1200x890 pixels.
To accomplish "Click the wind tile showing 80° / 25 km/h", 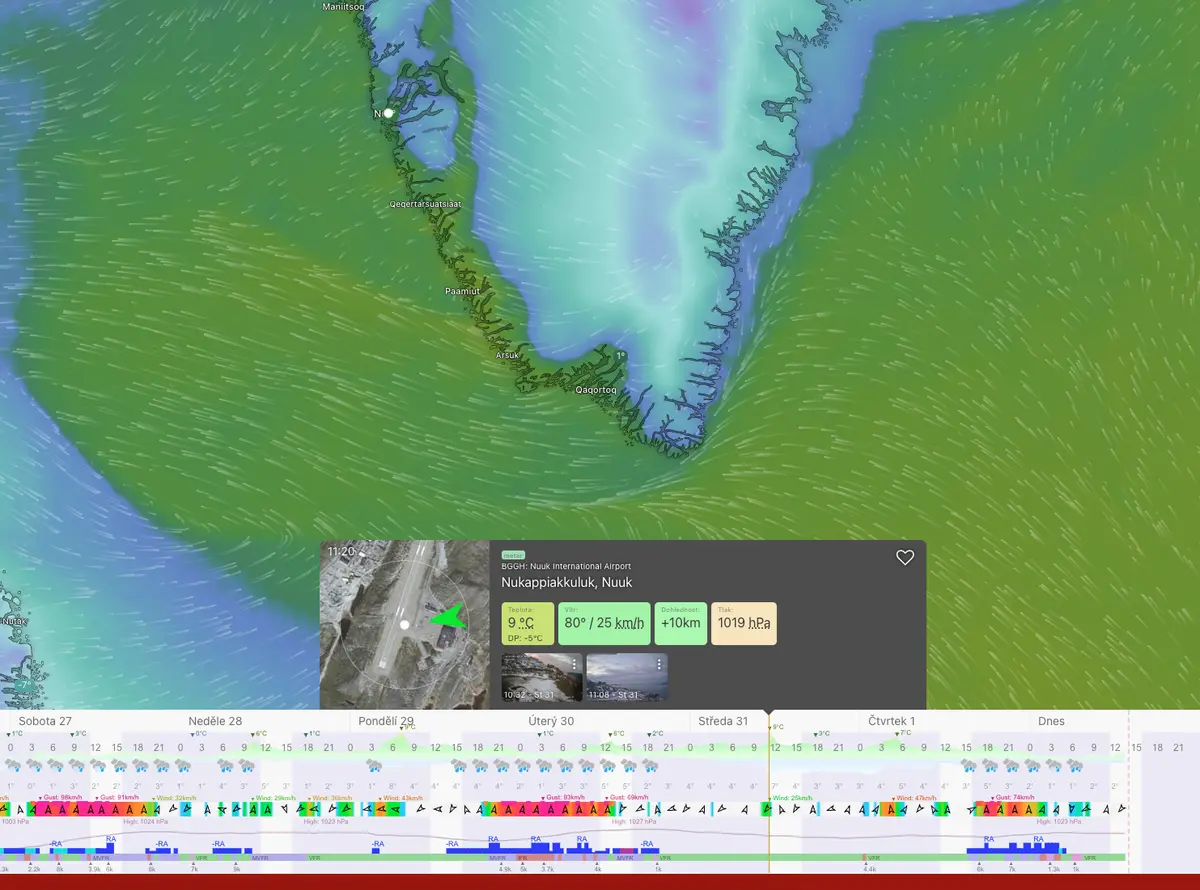I will (604, 623).
